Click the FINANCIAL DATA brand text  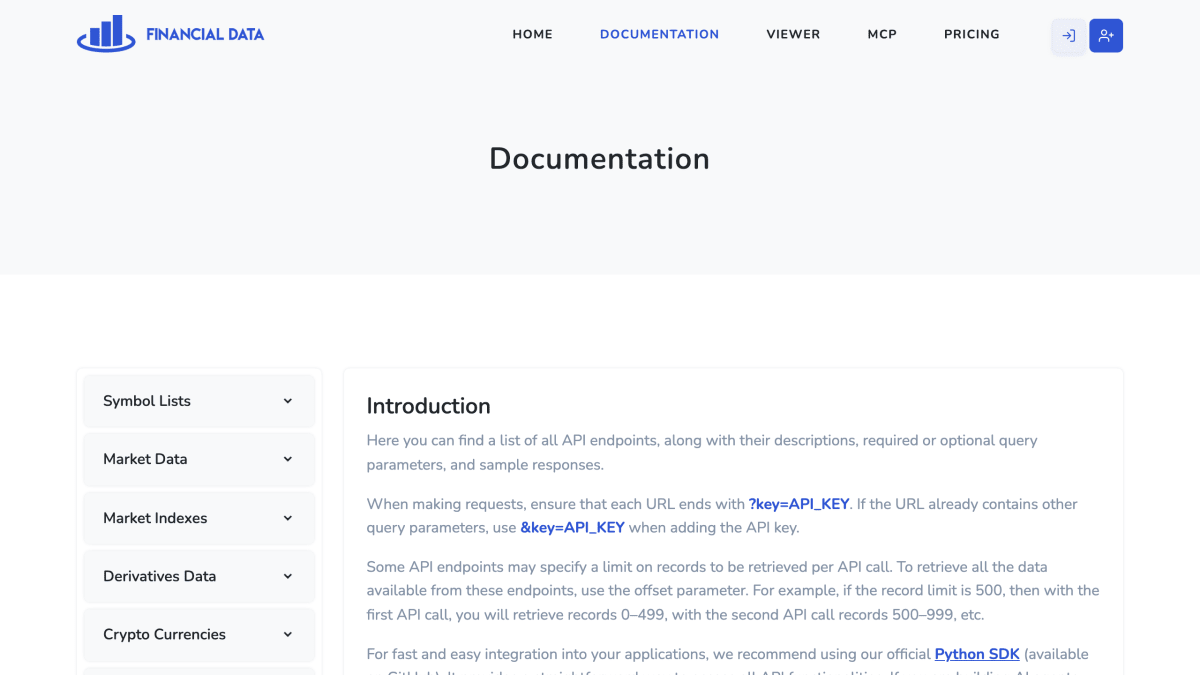click(205, 34)
